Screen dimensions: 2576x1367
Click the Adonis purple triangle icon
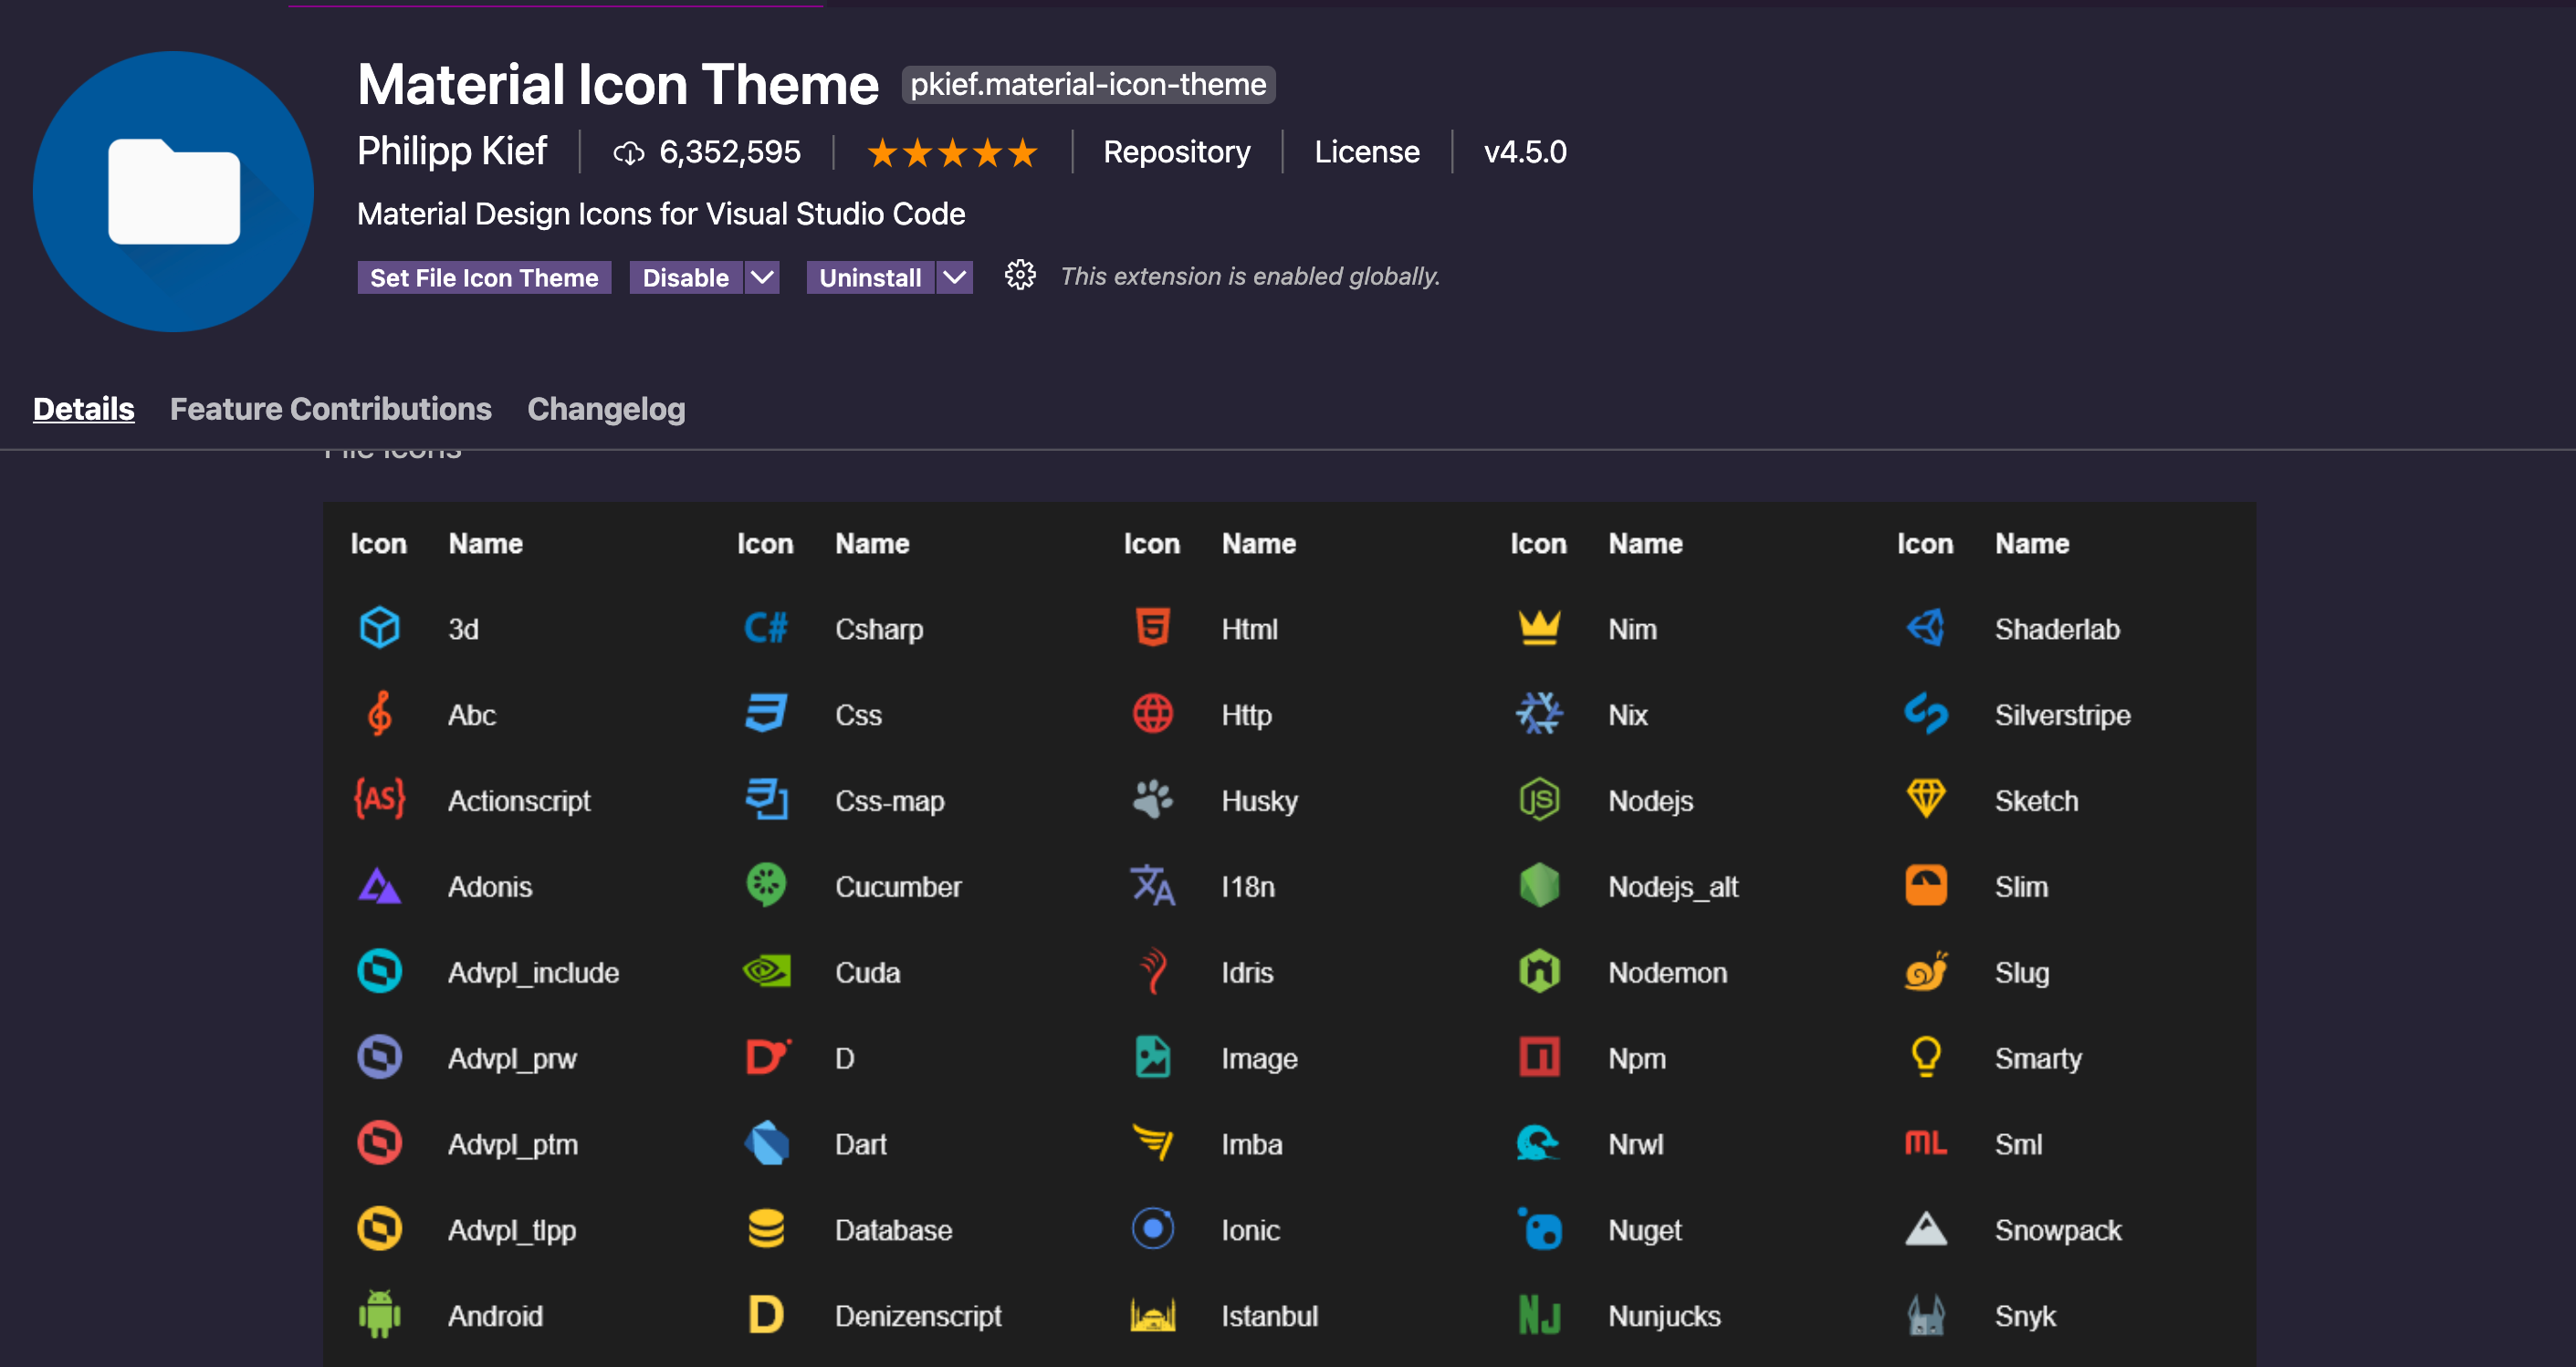pyautogui.click(x=379, y=886)
